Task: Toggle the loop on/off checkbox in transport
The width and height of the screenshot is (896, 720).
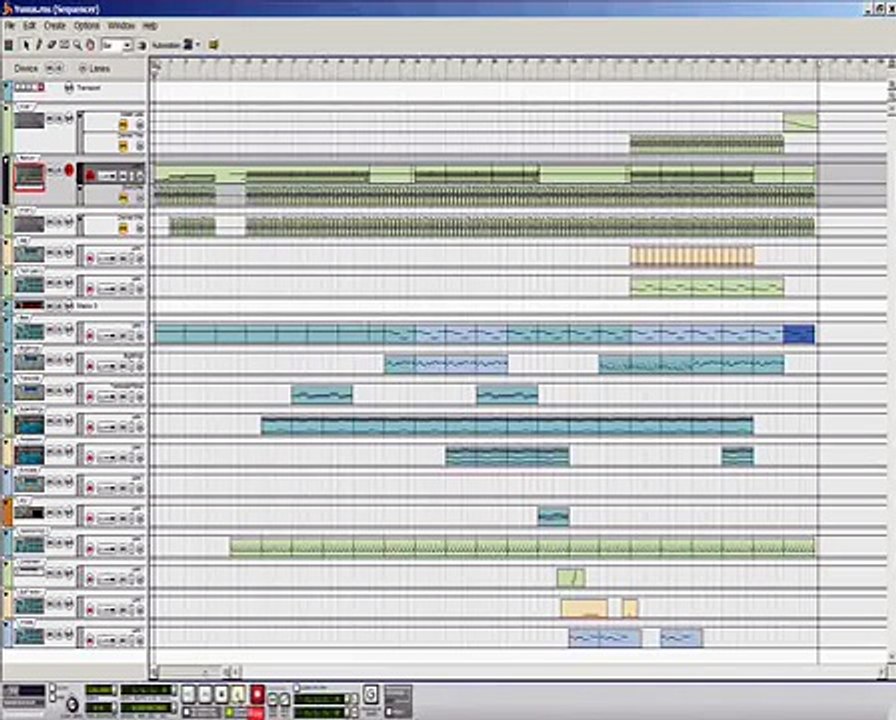Action: pos(298,687)
